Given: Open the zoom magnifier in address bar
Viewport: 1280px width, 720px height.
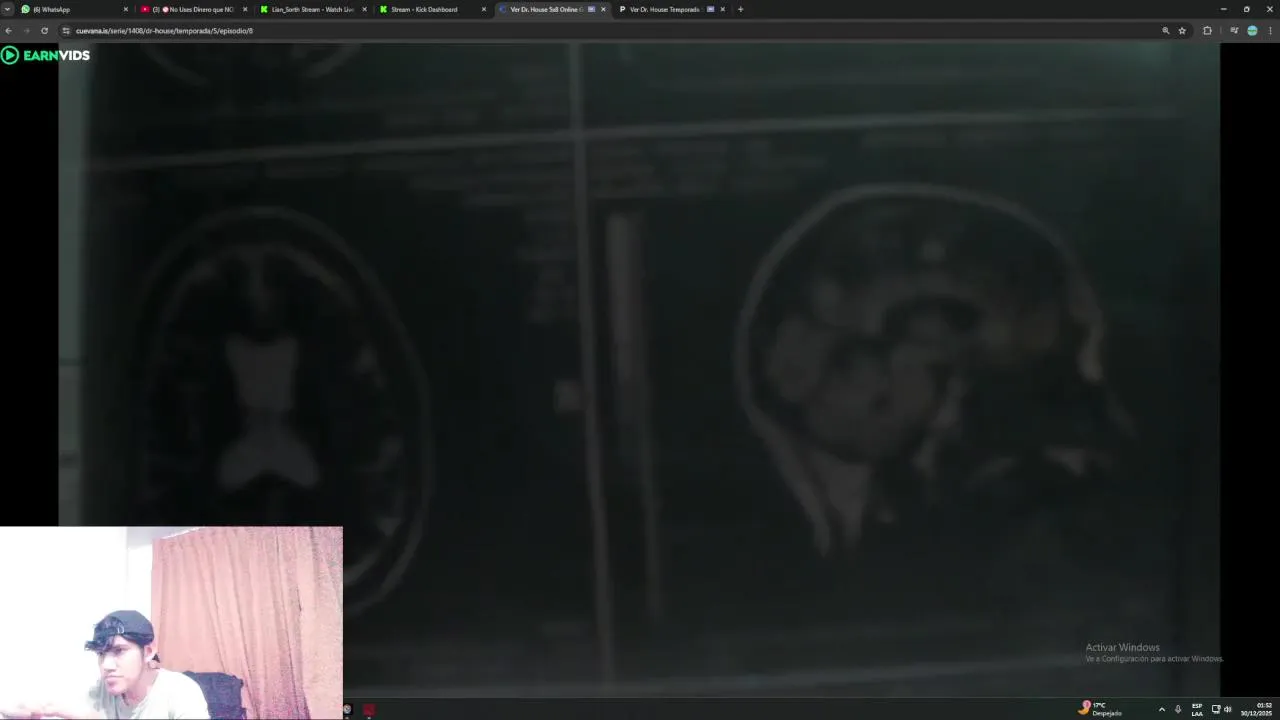Looking at the screenshot, I should click(1165, 31).
